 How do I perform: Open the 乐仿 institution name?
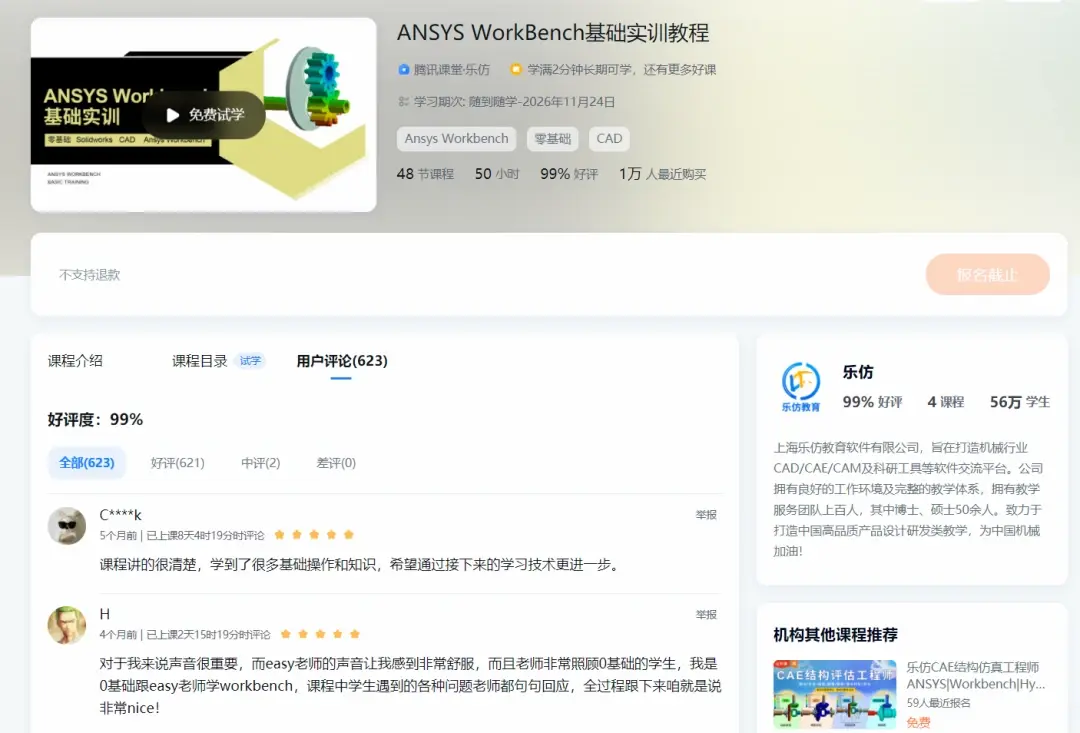[858, 373]
